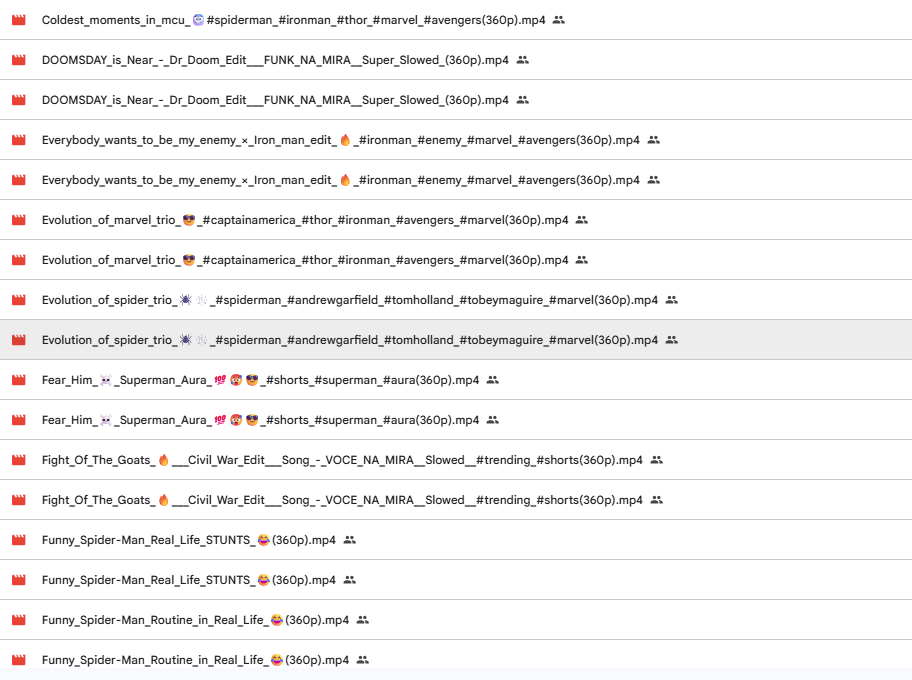This screenshot has width=912, height=680.
Task: Select the non-highlighted Evolution_of_spider_trio file name
Action: click(350, 300)
